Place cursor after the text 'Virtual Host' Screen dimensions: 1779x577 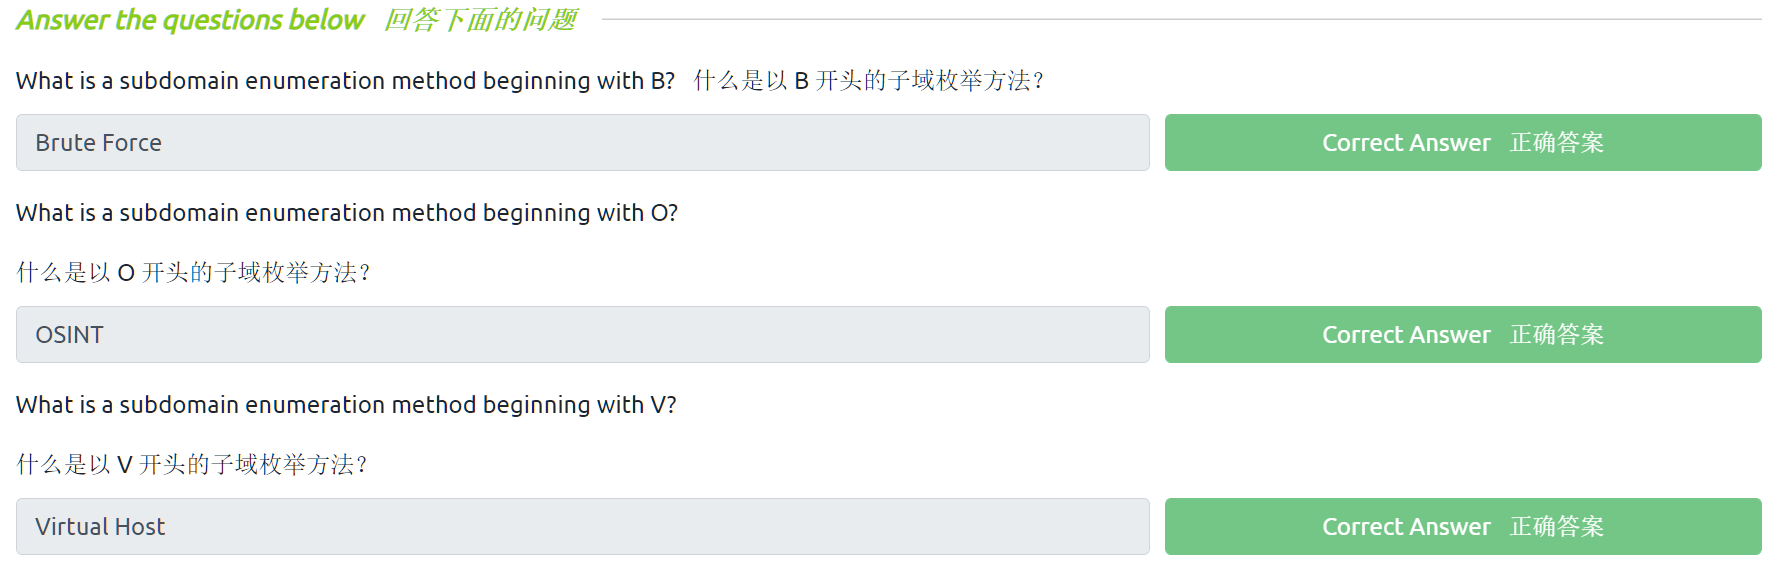pos(168,527)
